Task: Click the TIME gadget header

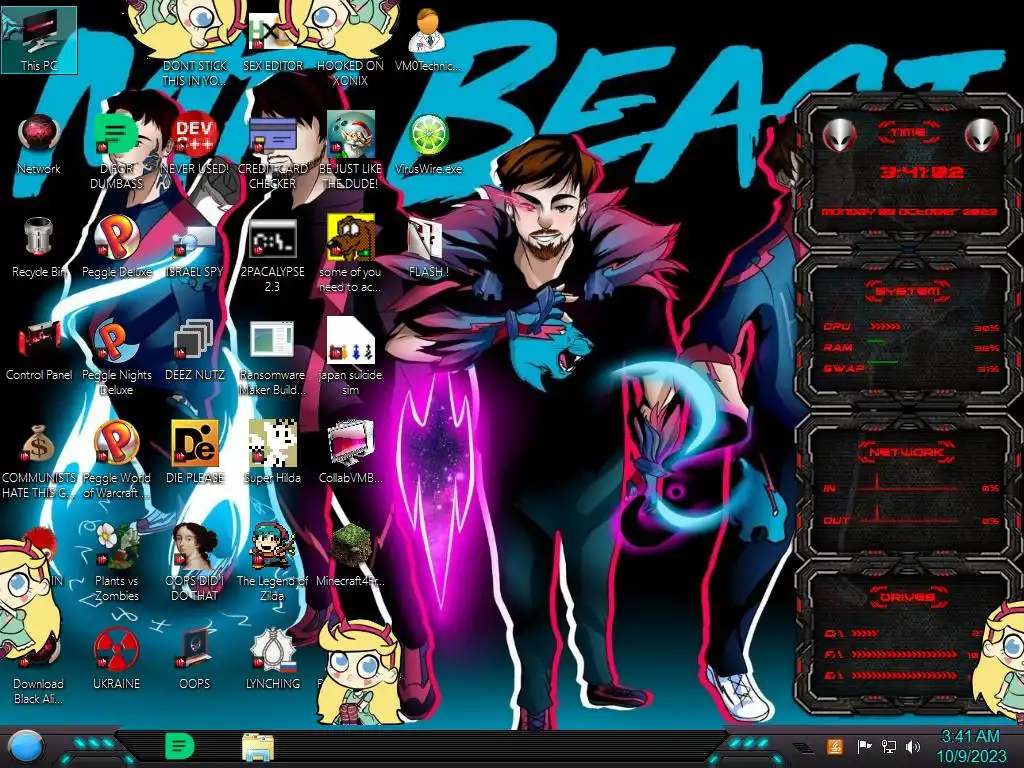Action: click(x=908, y=133)
